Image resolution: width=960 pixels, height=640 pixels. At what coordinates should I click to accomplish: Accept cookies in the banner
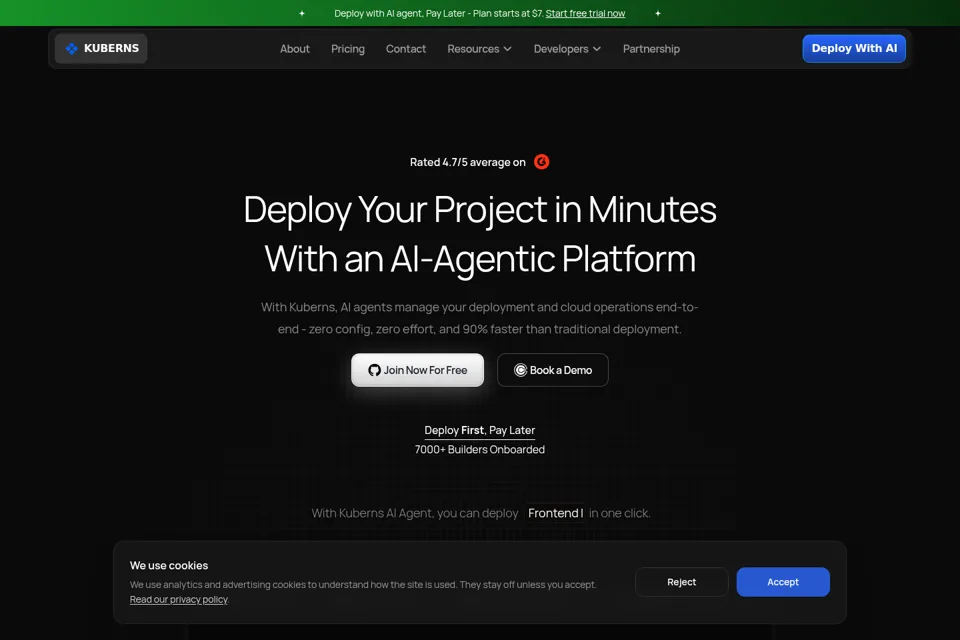click(783, 582)
